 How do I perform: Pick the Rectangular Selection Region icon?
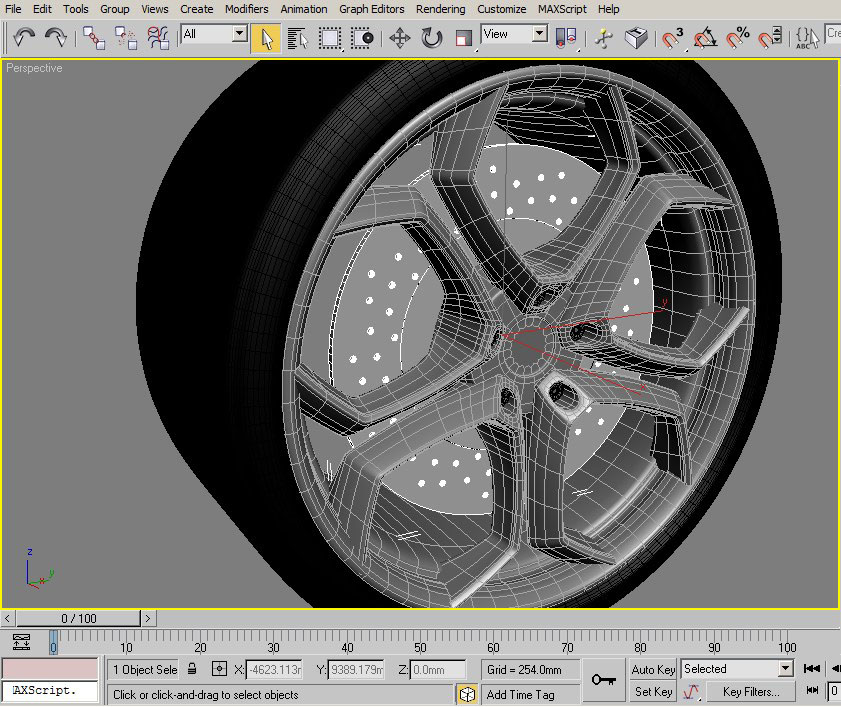pyautogui.click(x=330, y=38)
